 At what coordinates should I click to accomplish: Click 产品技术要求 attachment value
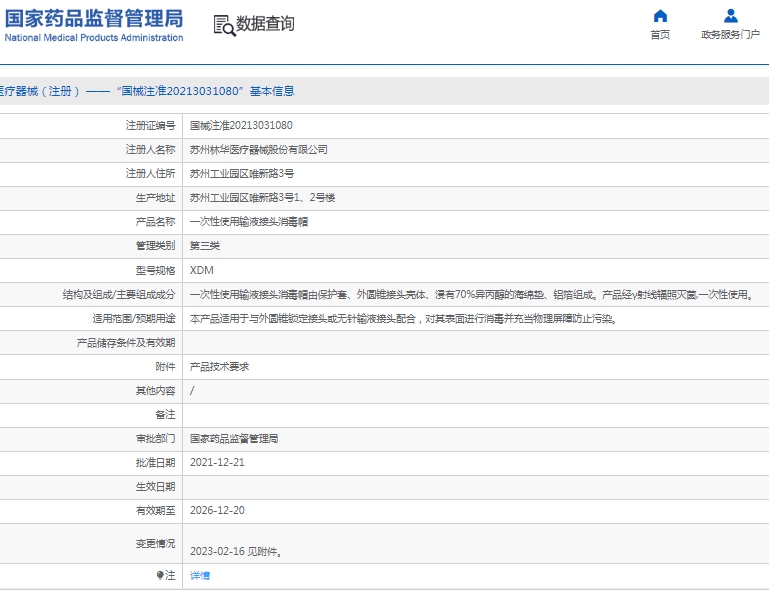click(x=219, y=366)
